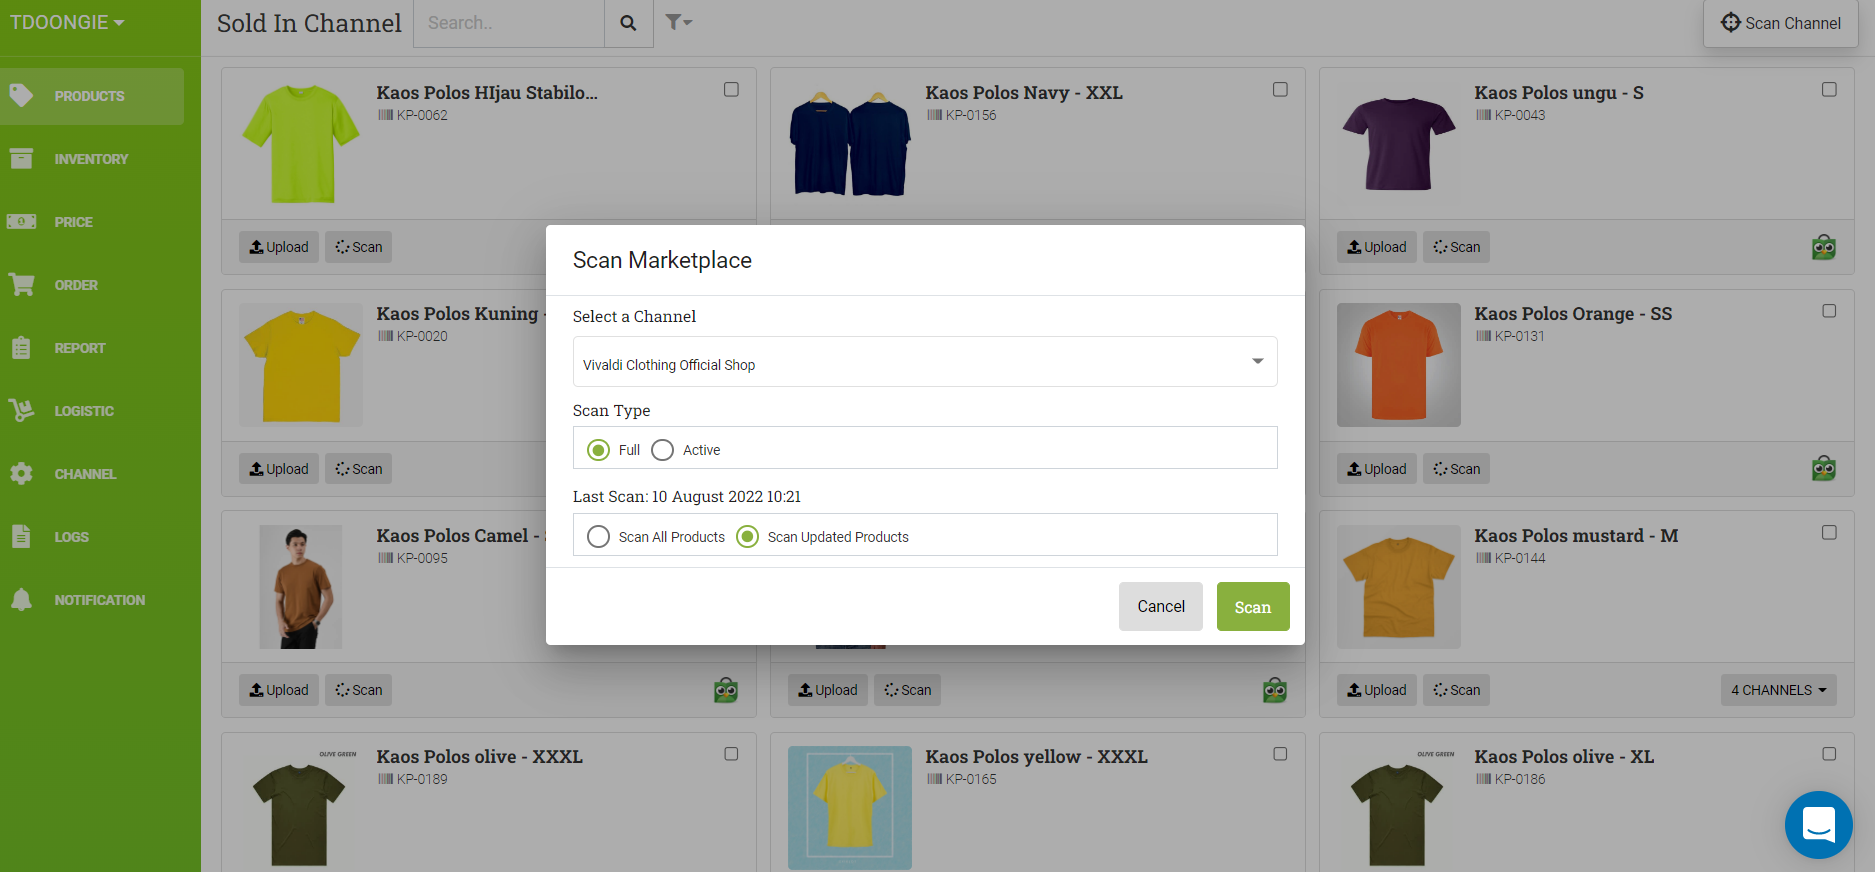1875x872 pixels.
Task: Open the purple shirt thumbnail
Action: click(x=1399, y=144)
